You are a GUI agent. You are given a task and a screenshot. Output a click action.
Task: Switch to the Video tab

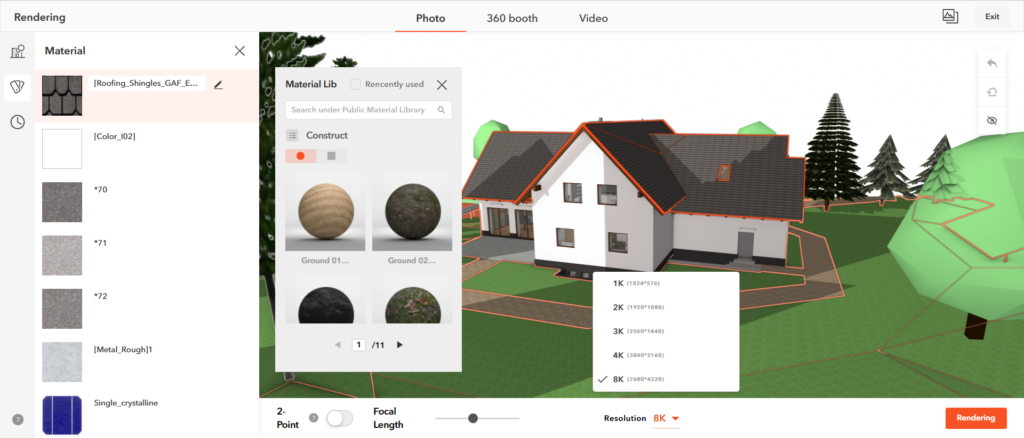pyautogui.click(x=593, y=18)
